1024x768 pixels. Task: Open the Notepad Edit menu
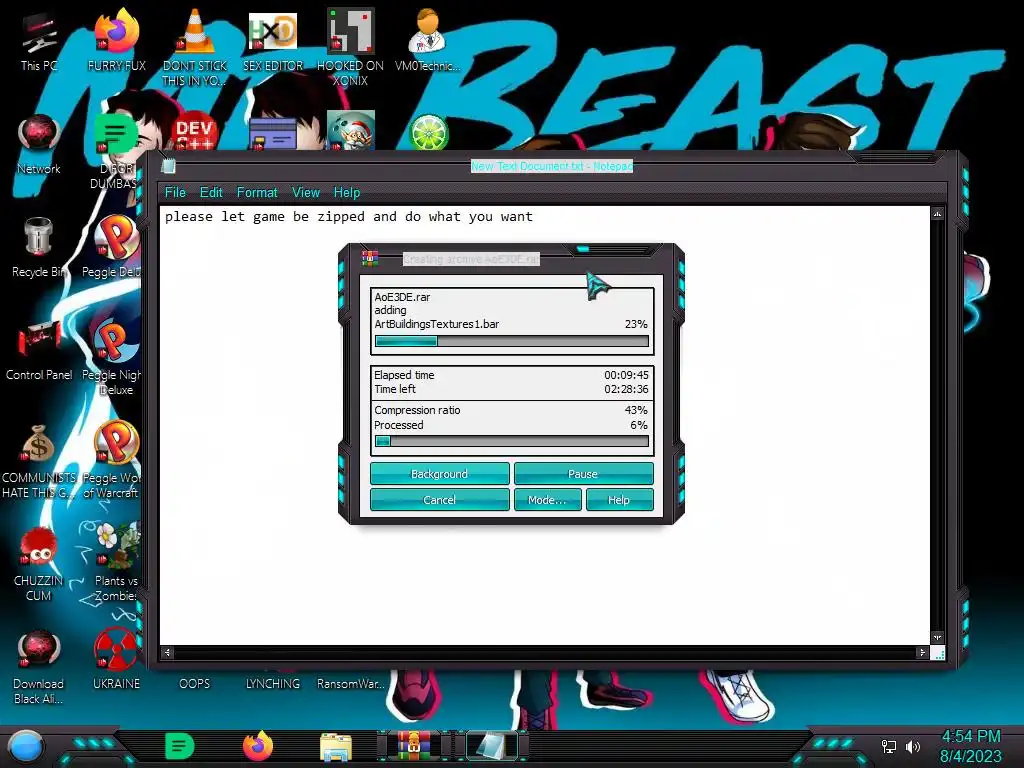211,193
